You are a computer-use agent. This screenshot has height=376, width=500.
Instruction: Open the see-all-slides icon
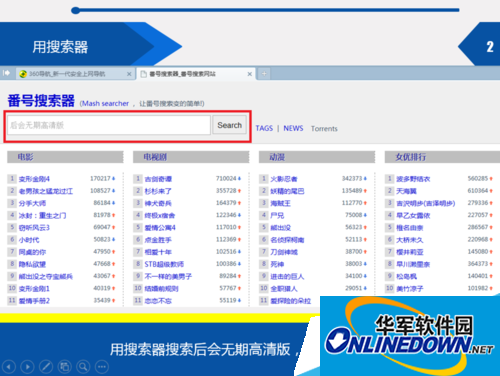coord(65,367)
